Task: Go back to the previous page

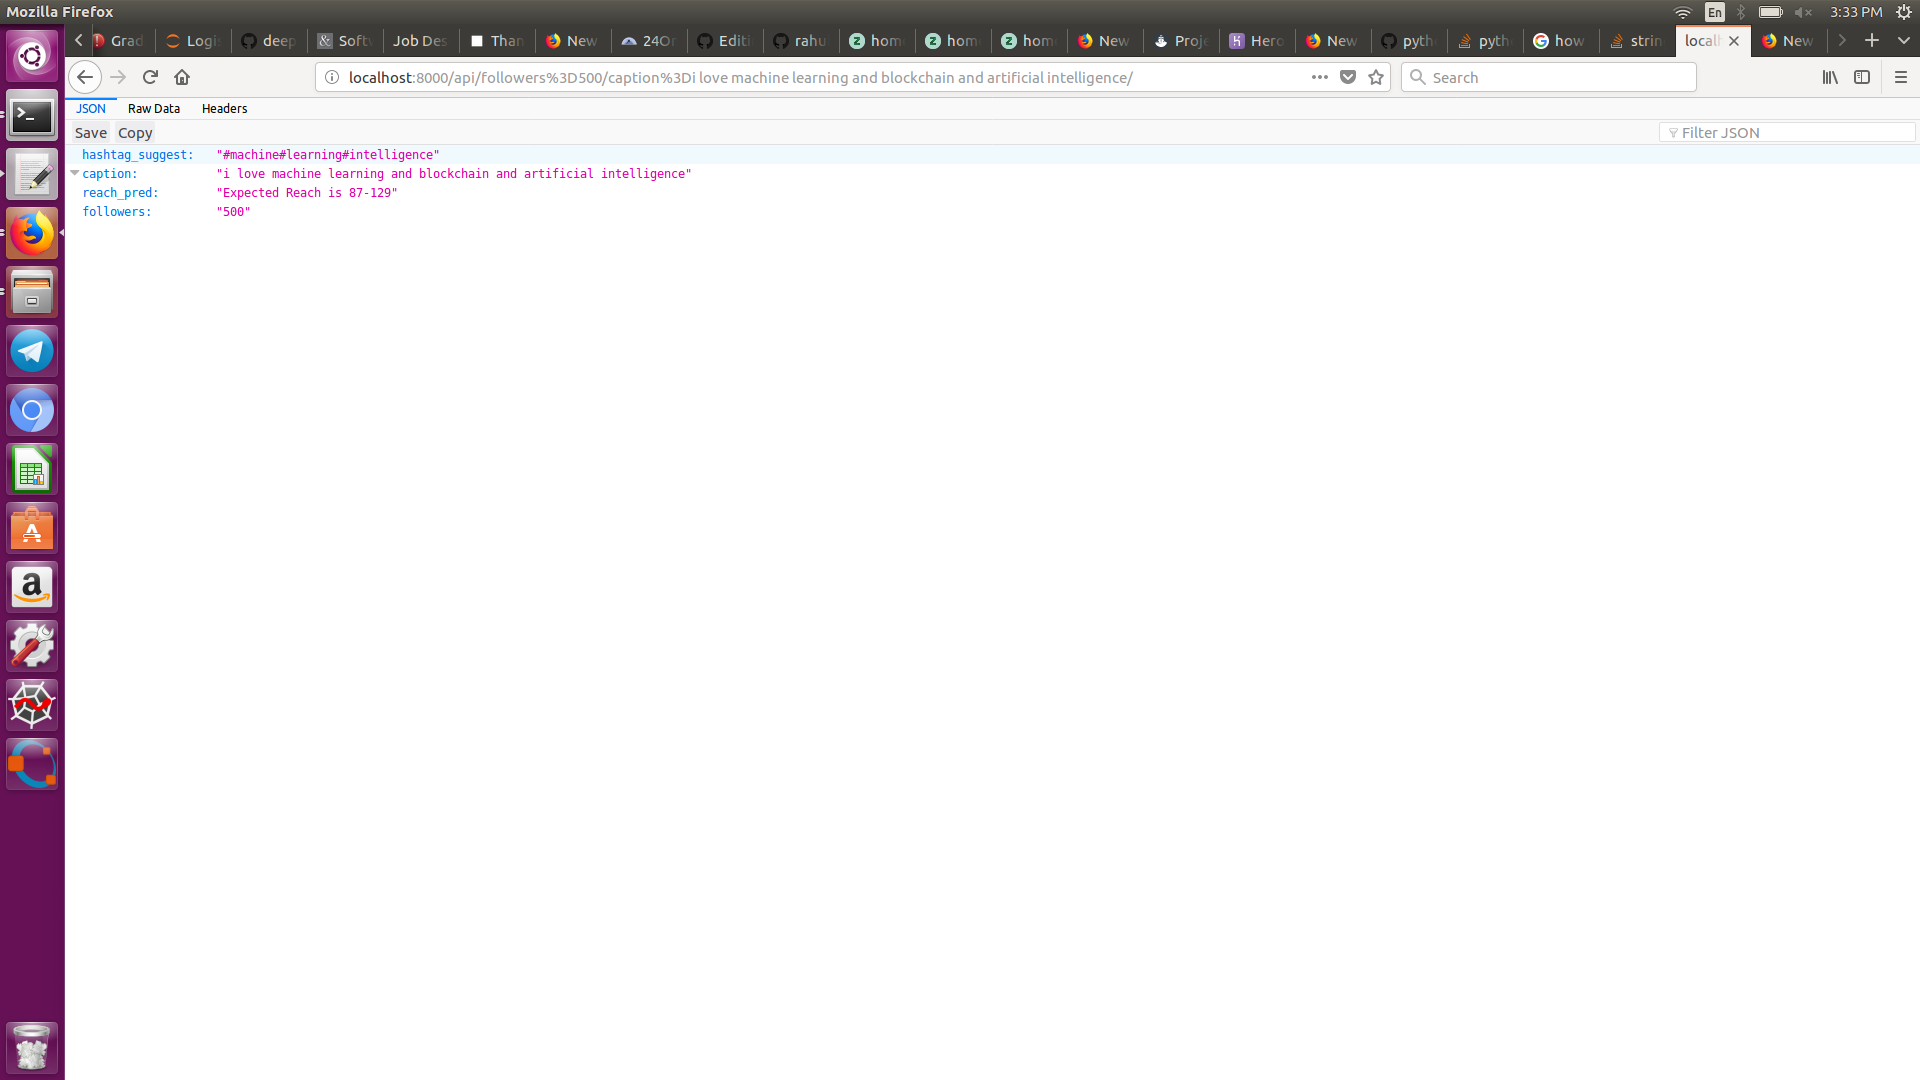Action: point(85,77)
